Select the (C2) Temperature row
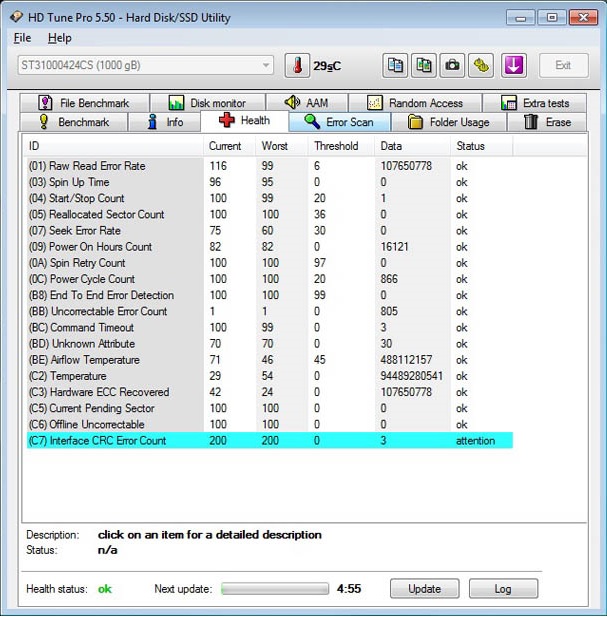The width and height of the screenshot is (607, 617). click(x=270, y=376)
